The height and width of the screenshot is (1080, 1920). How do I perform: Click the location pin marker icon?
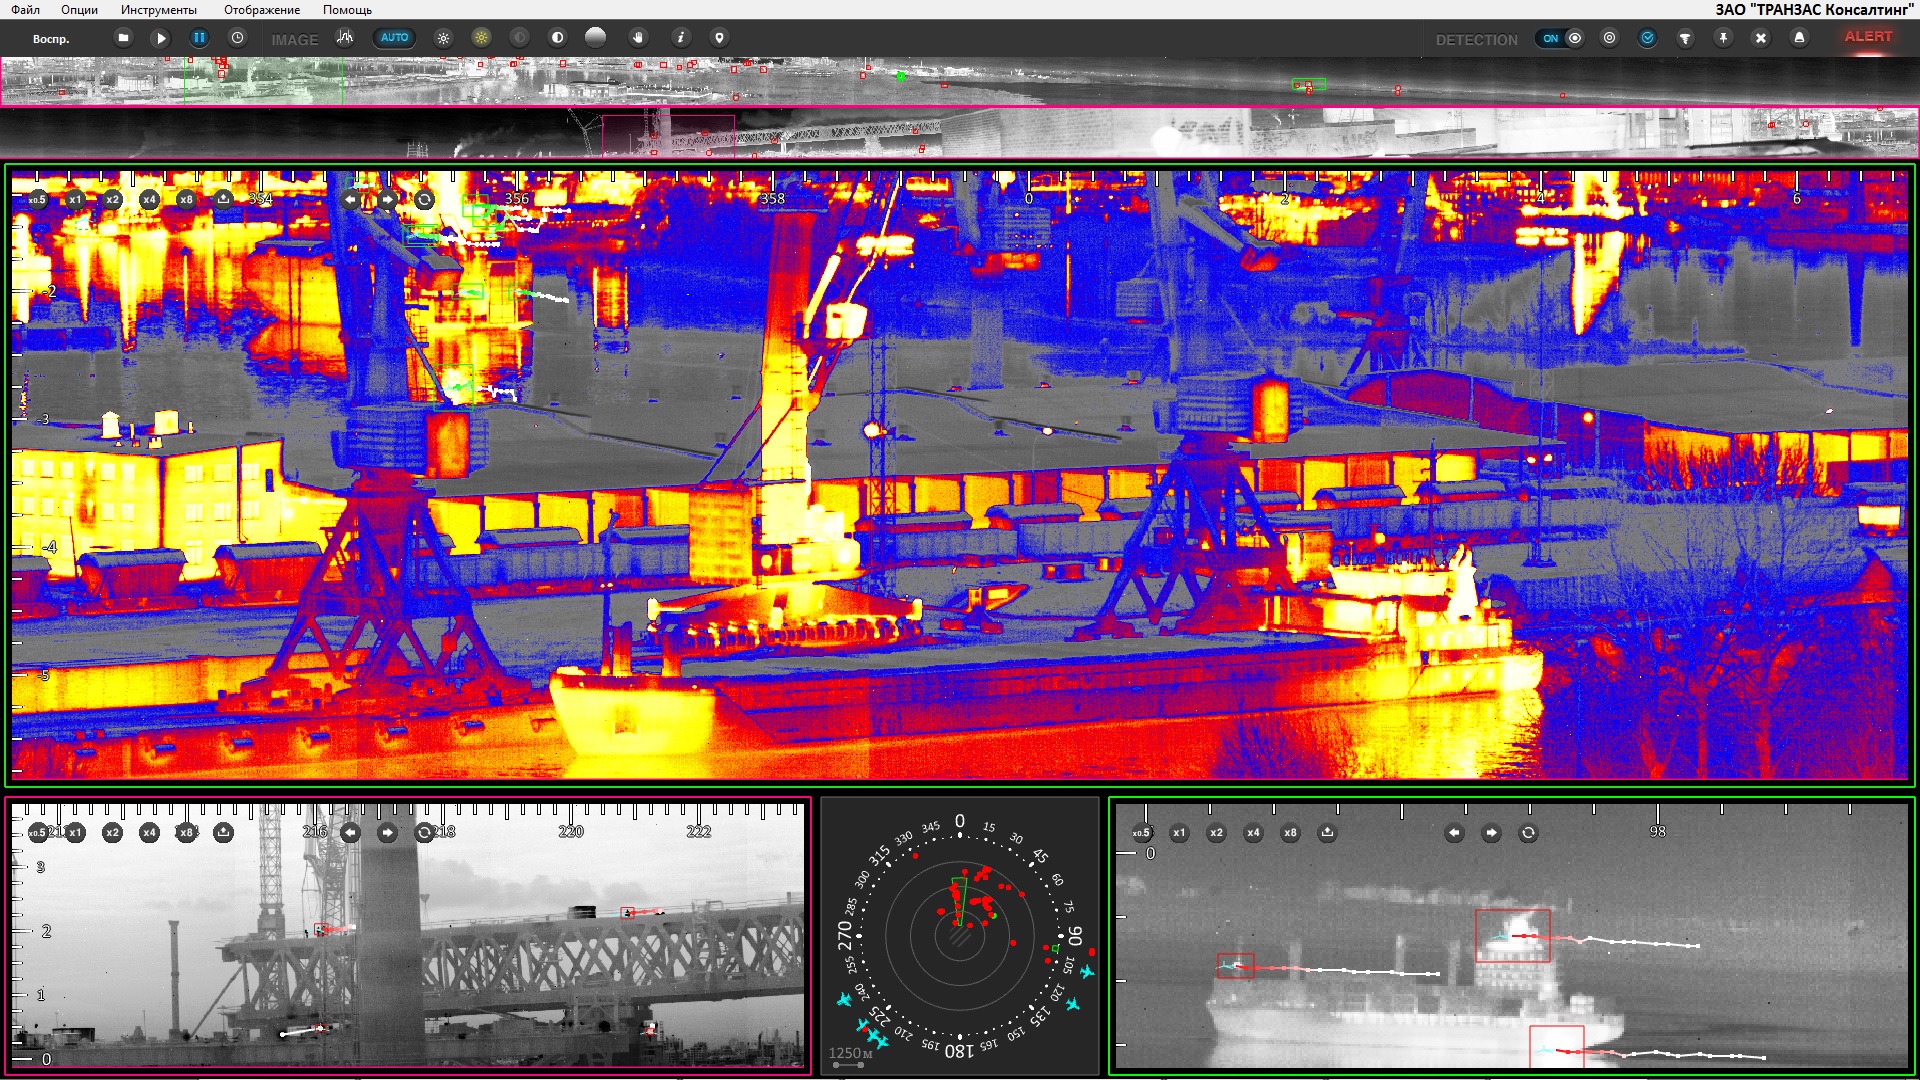click(718, 38)
